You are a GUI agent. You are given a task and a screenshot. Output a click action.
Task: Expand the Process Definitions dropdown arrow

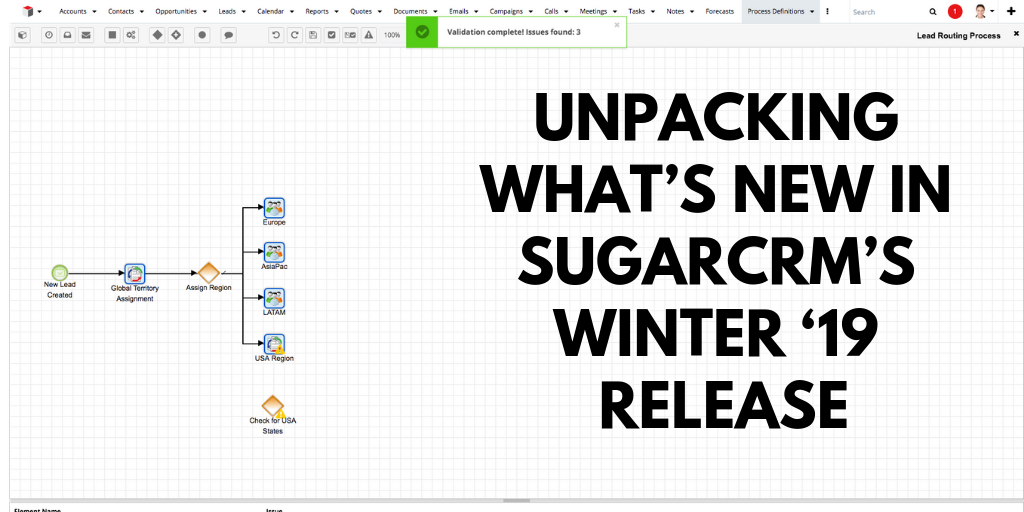click(812, 12)
